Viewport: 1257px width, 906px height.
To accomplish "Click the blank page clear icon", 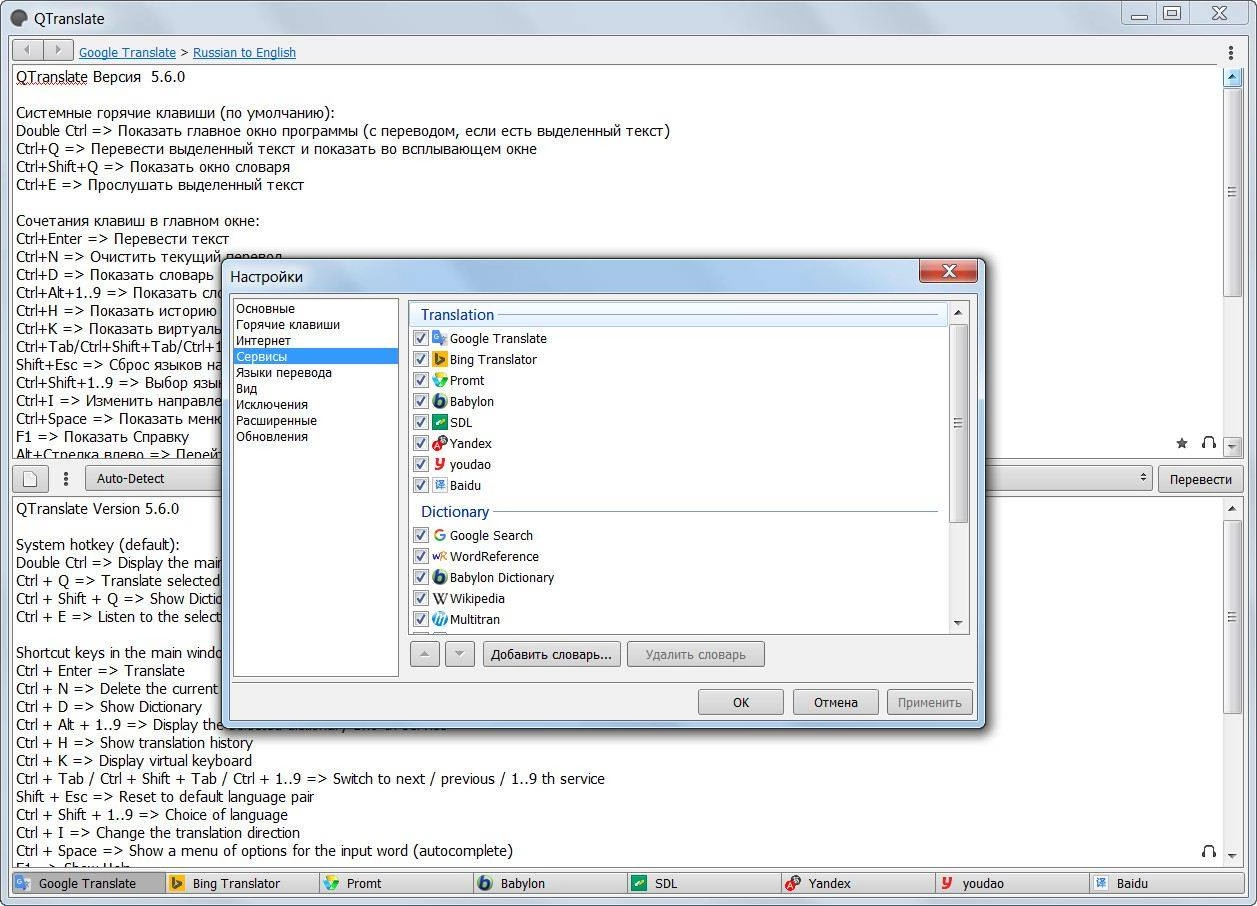I will pos(30,479).
